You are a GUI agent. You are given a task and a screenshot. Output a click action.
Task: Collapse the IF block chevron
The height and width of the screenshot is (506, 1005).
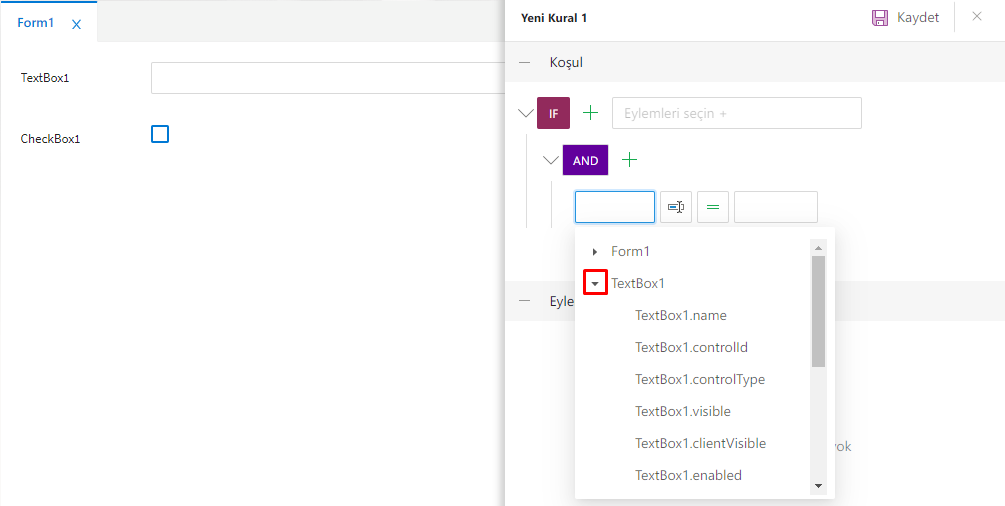click(526, 113)
